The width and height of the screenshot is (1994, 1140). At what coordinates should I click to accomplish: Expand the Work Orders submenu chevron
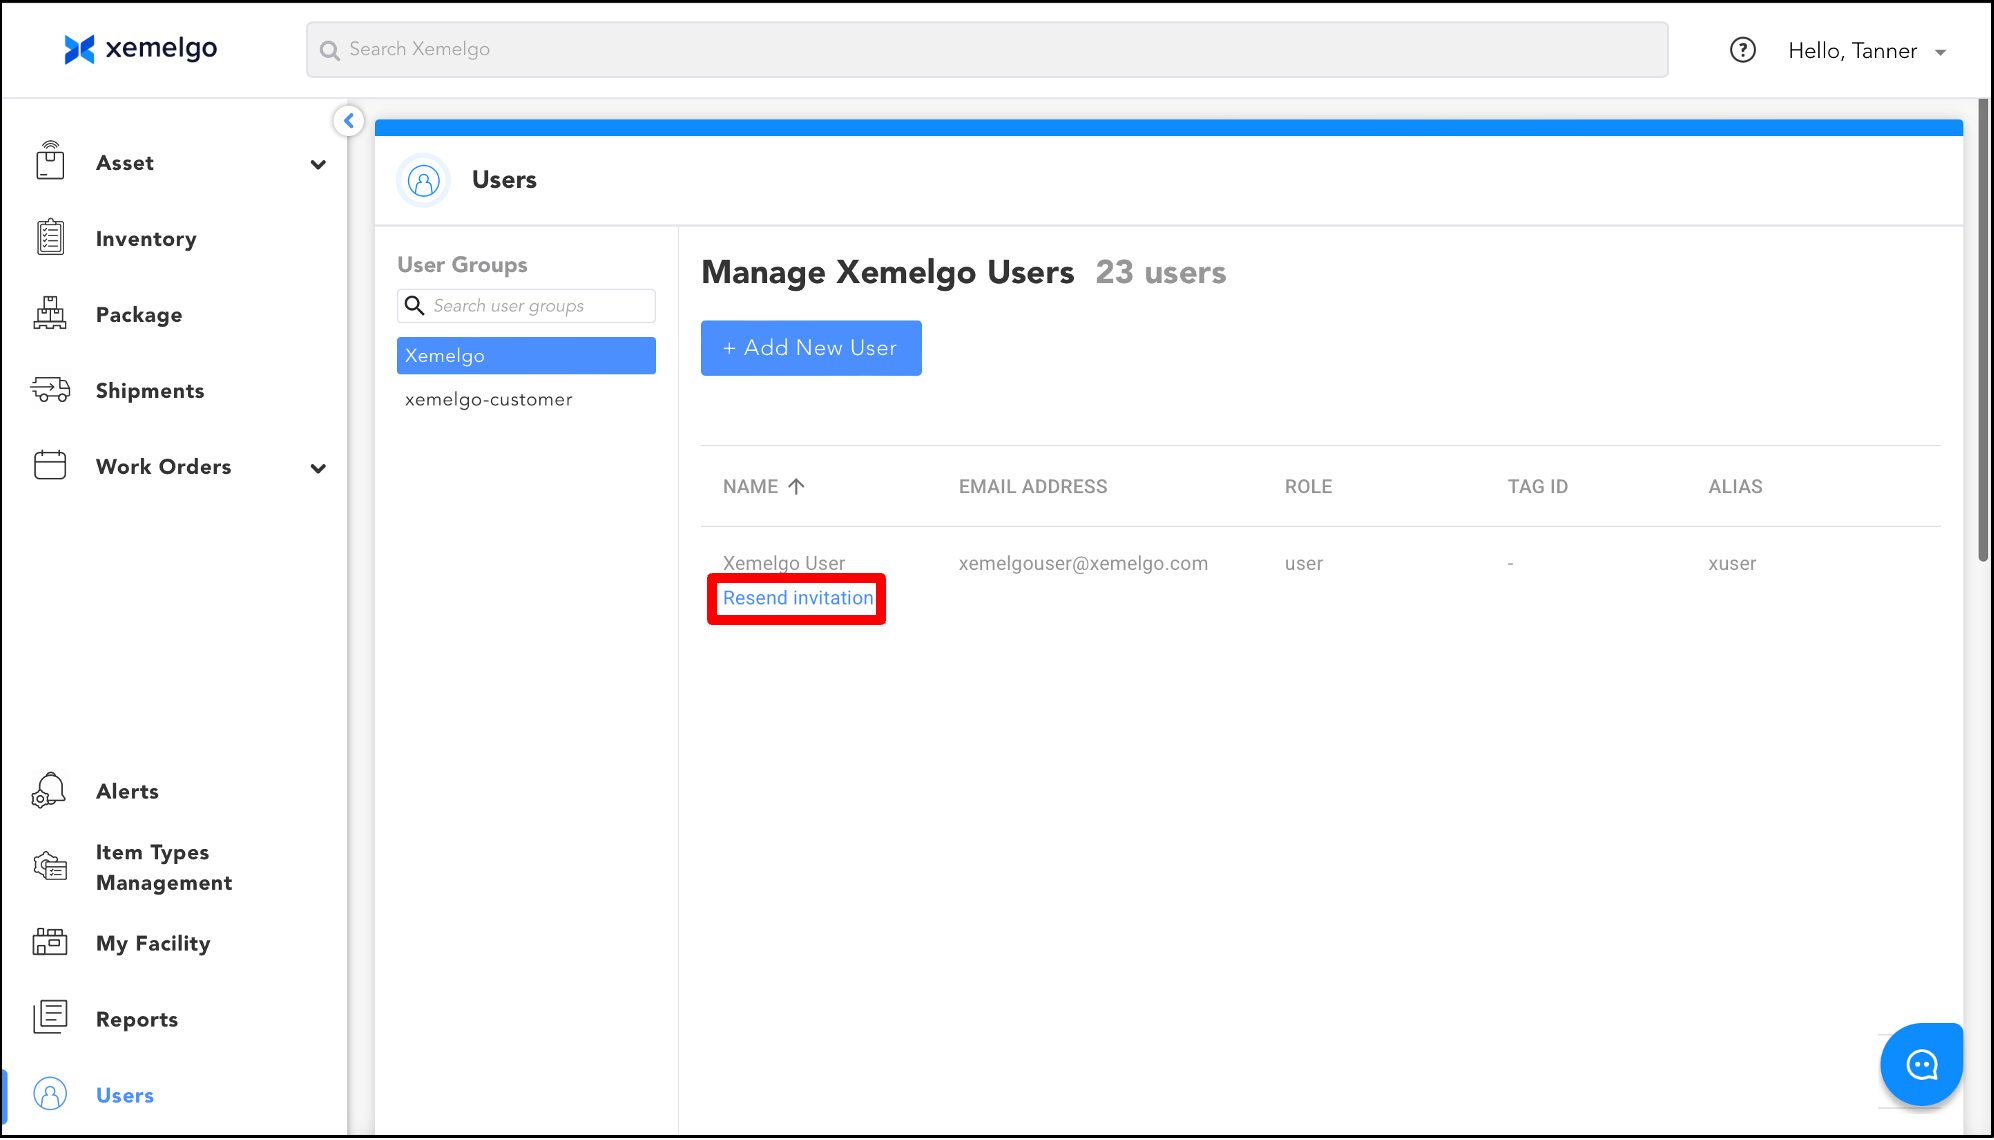[x=318, y=468]
